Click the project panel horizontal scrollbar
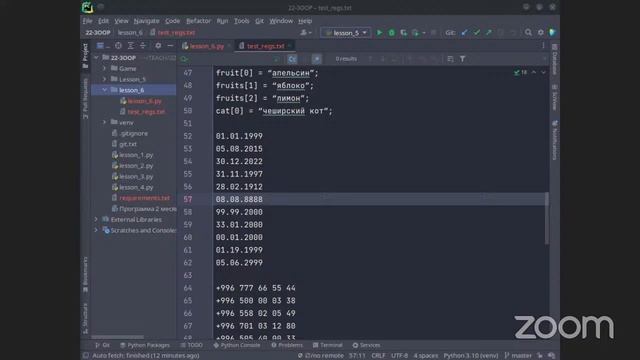This screenshot has height=360, width=640. [118, 337]
